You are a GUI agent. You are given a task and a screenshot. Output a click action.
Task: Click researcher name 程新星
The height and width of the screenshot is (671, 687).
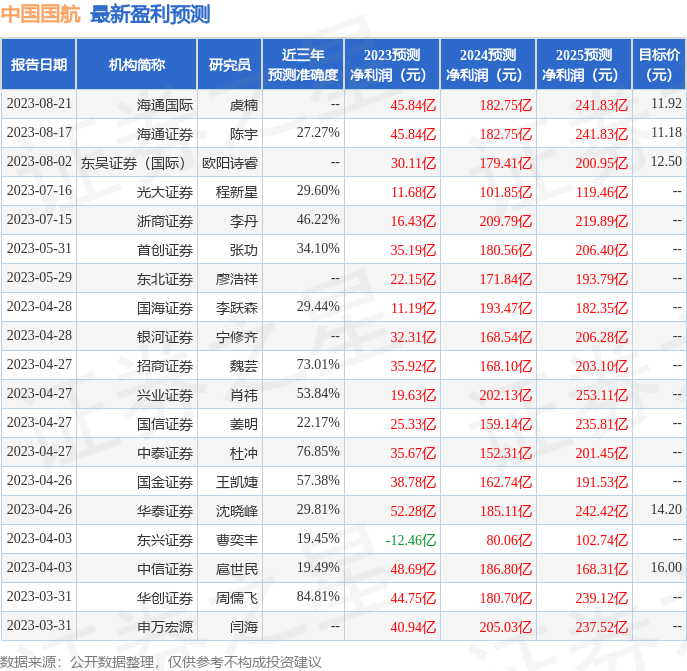[x=237, y=192]
